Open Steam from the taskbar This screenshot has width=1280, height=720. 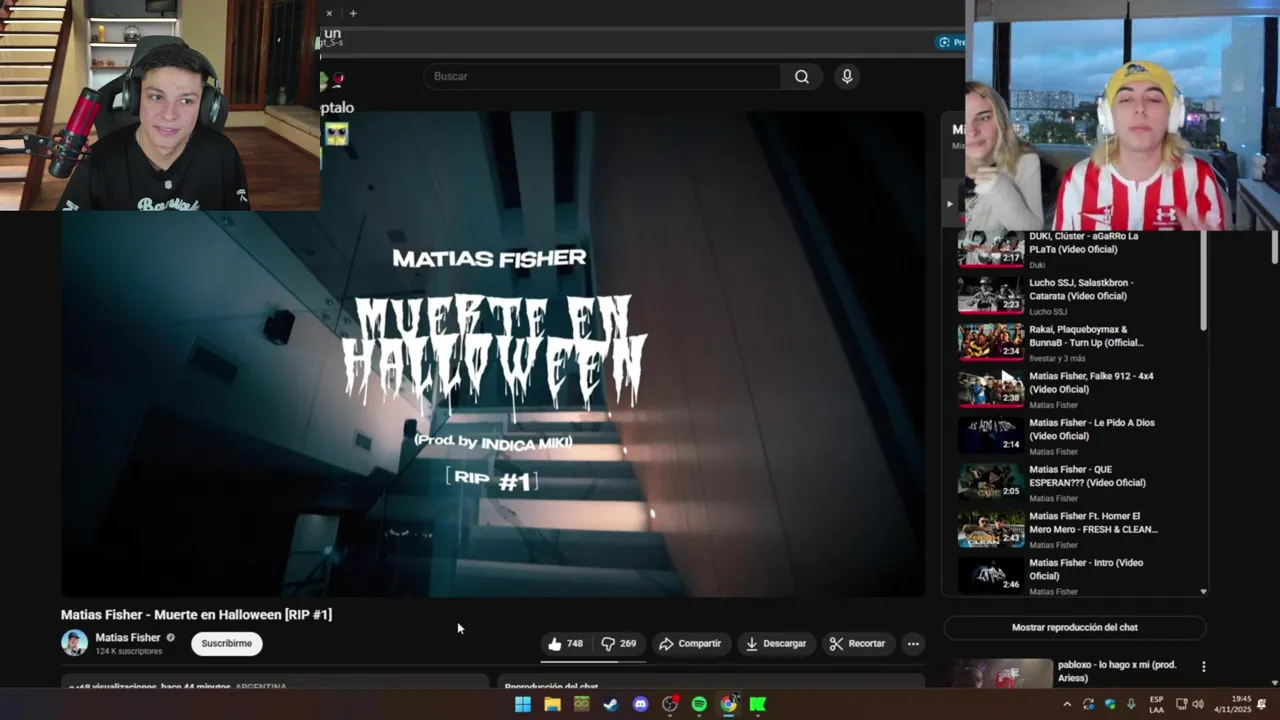(x=611, y=704)
